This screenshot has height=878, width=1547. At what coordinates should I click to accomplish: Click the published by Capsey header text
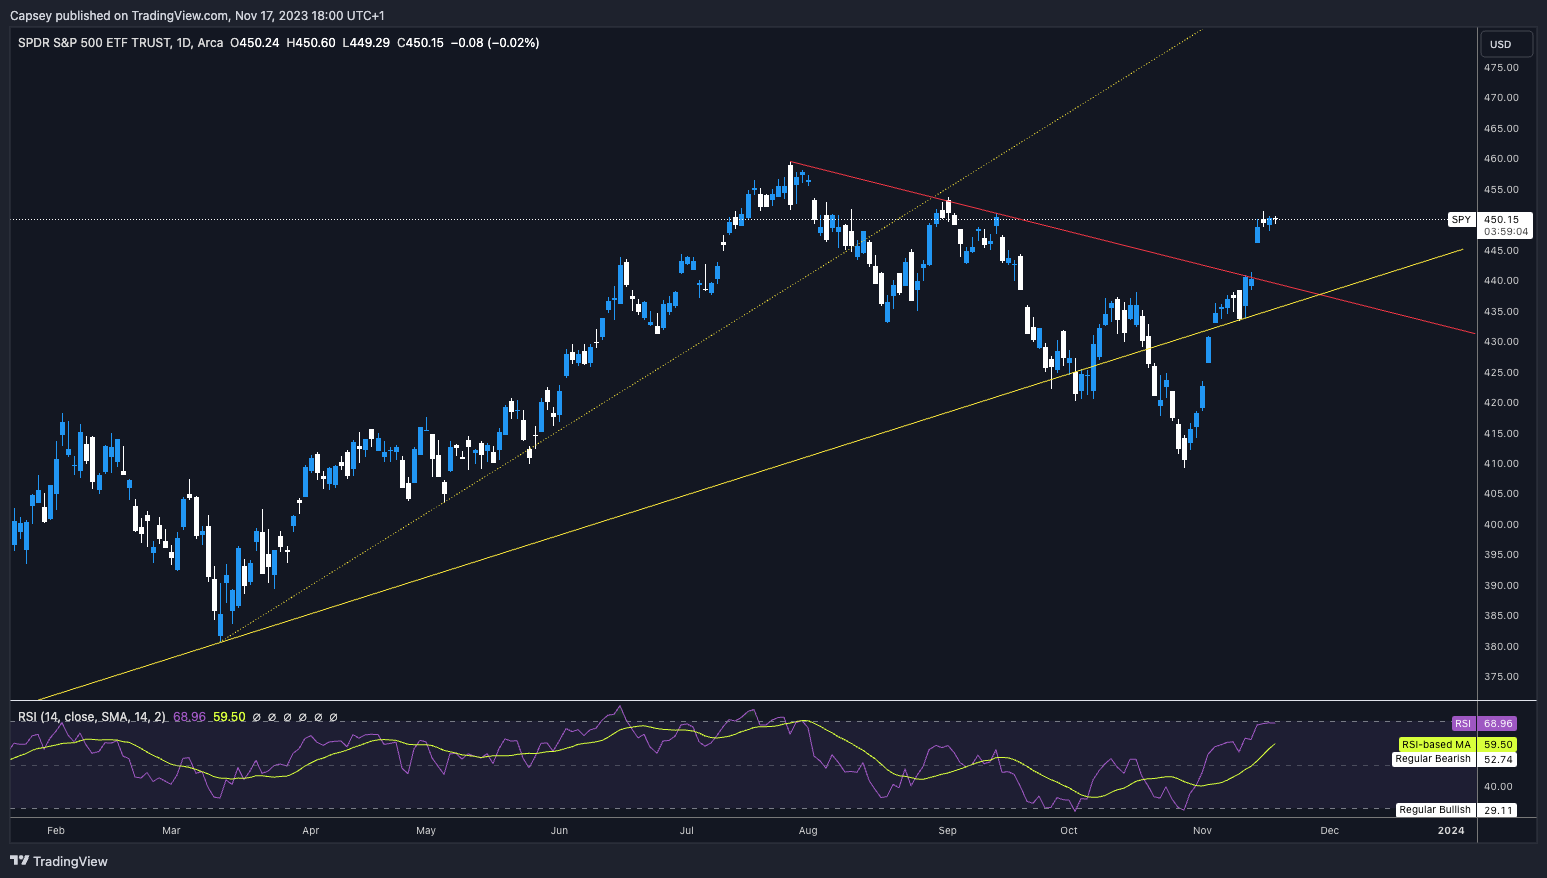pos(196,15)
